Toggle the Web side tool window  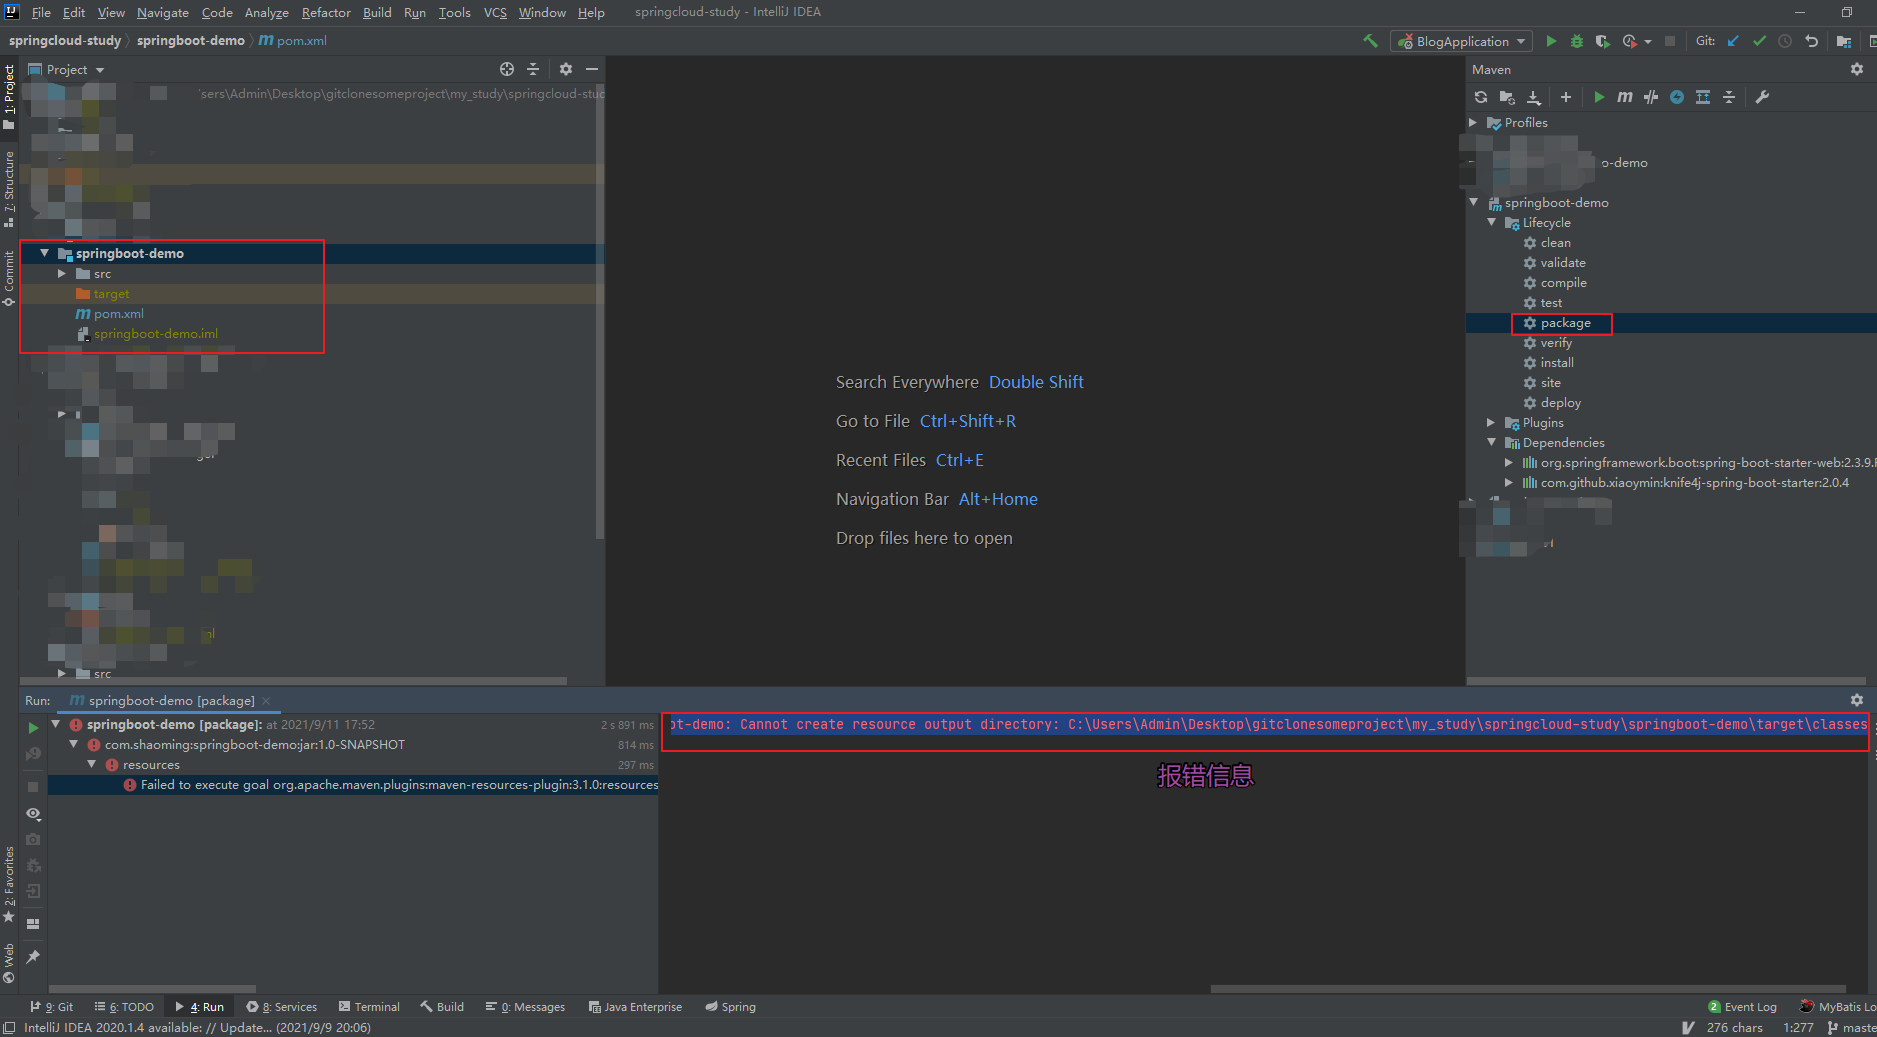click(9, 962)
